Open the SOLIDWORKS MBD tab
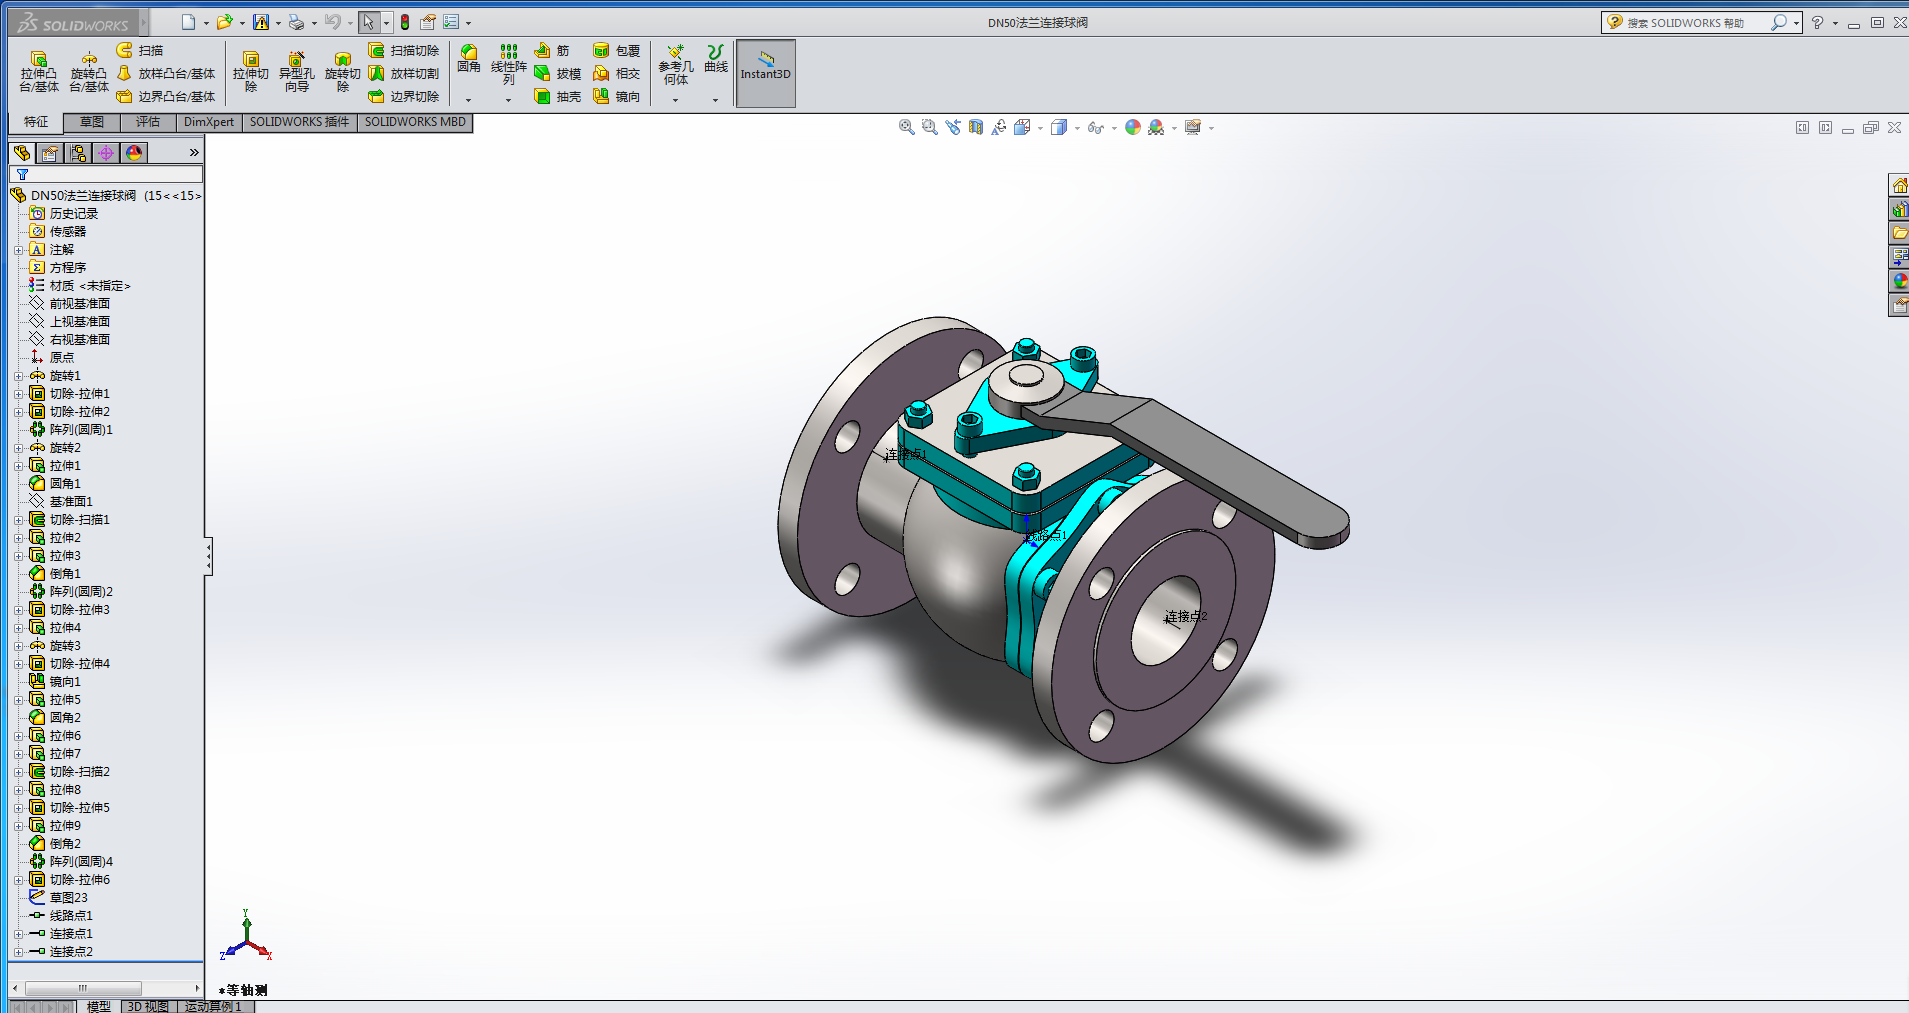 click(x=414, y=122)
